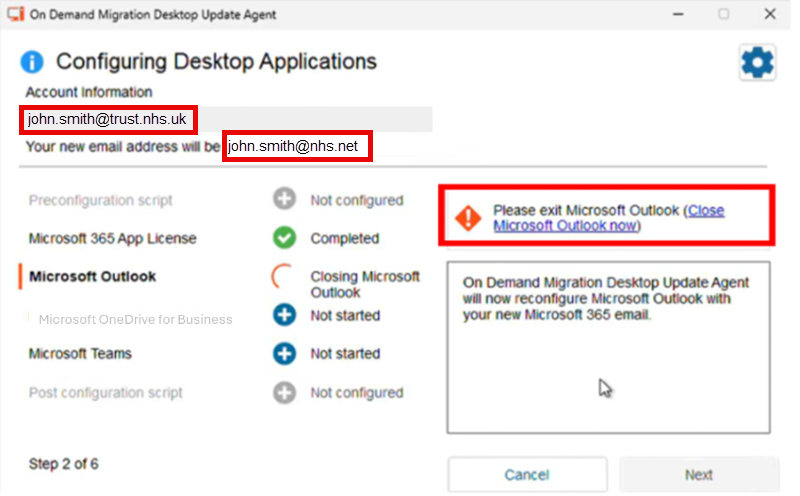Screen dimensions: 800x496
Task: Click the OneDrive Not started plus icon
Action: (285, 315)
